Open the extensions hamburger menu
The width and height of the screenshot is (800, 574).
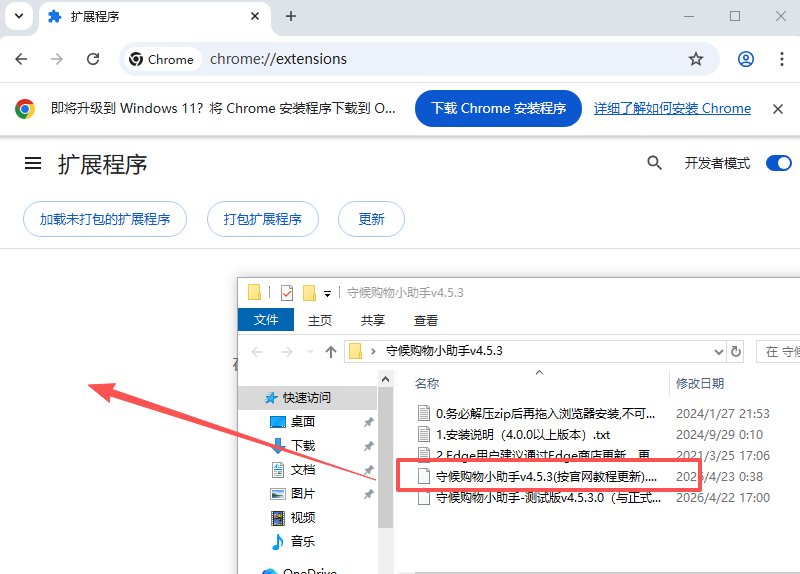click(33, 163)
